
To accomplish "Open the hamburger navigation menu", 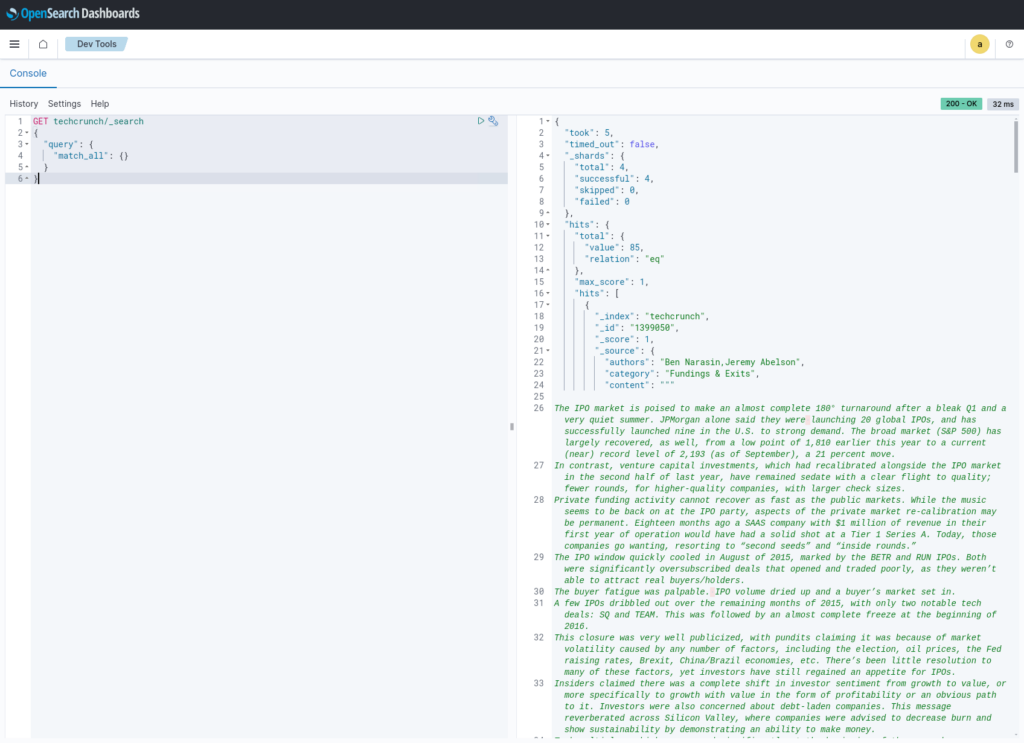I will tap(14, 44).
